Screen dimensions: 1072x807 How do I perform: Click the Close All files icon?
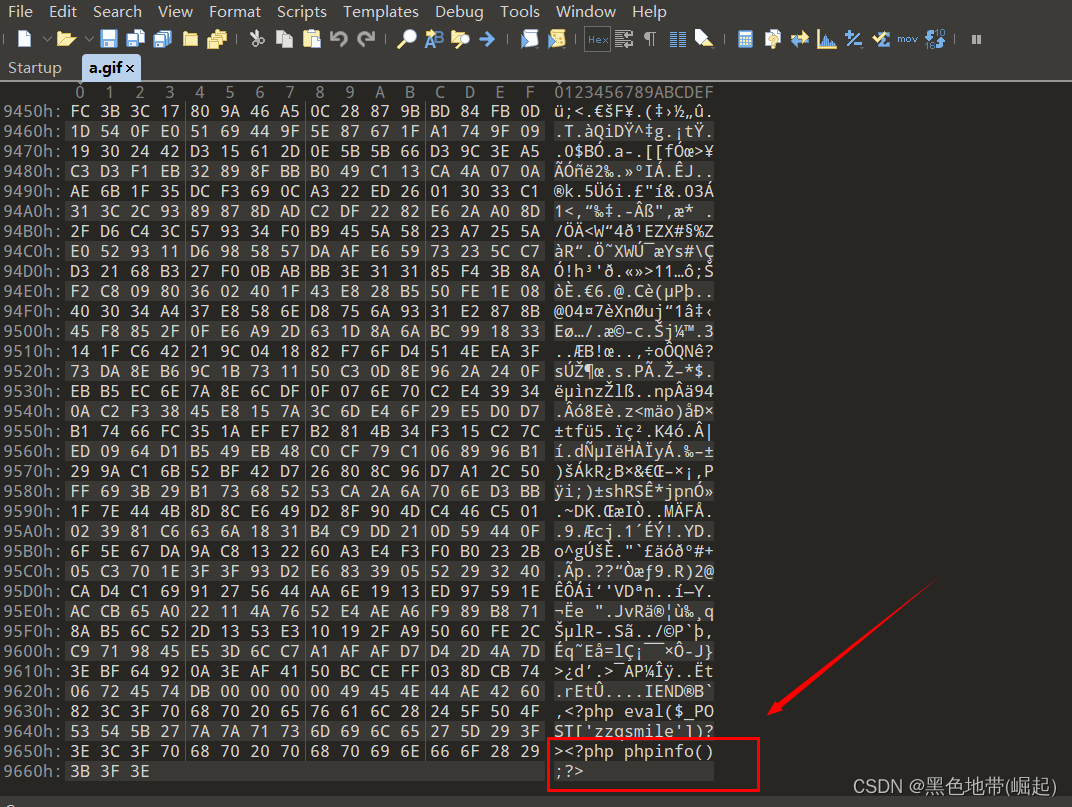(x=217, y=39)
